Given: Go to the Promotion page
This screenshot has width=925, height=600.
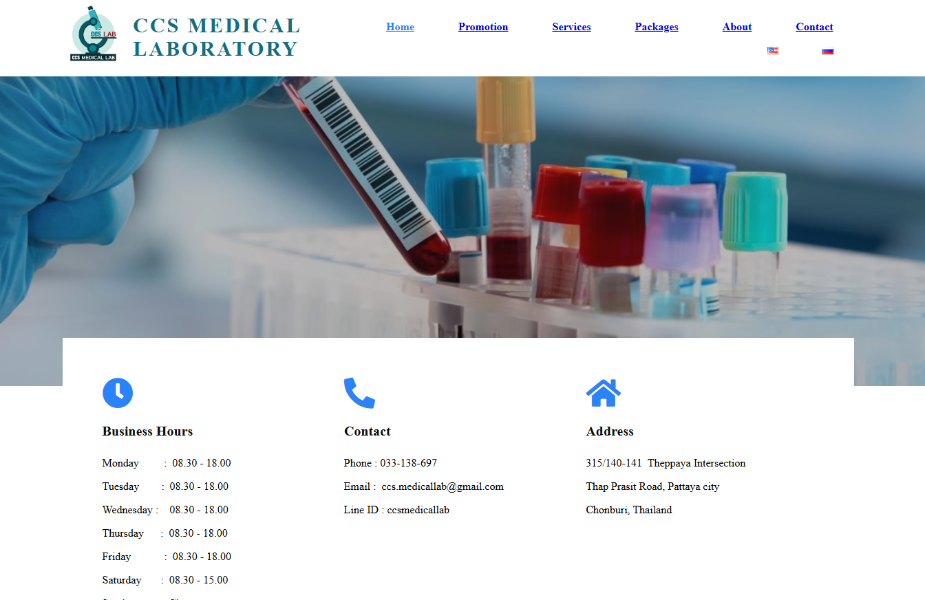Looking at the screenshot, I should (483, 27).
